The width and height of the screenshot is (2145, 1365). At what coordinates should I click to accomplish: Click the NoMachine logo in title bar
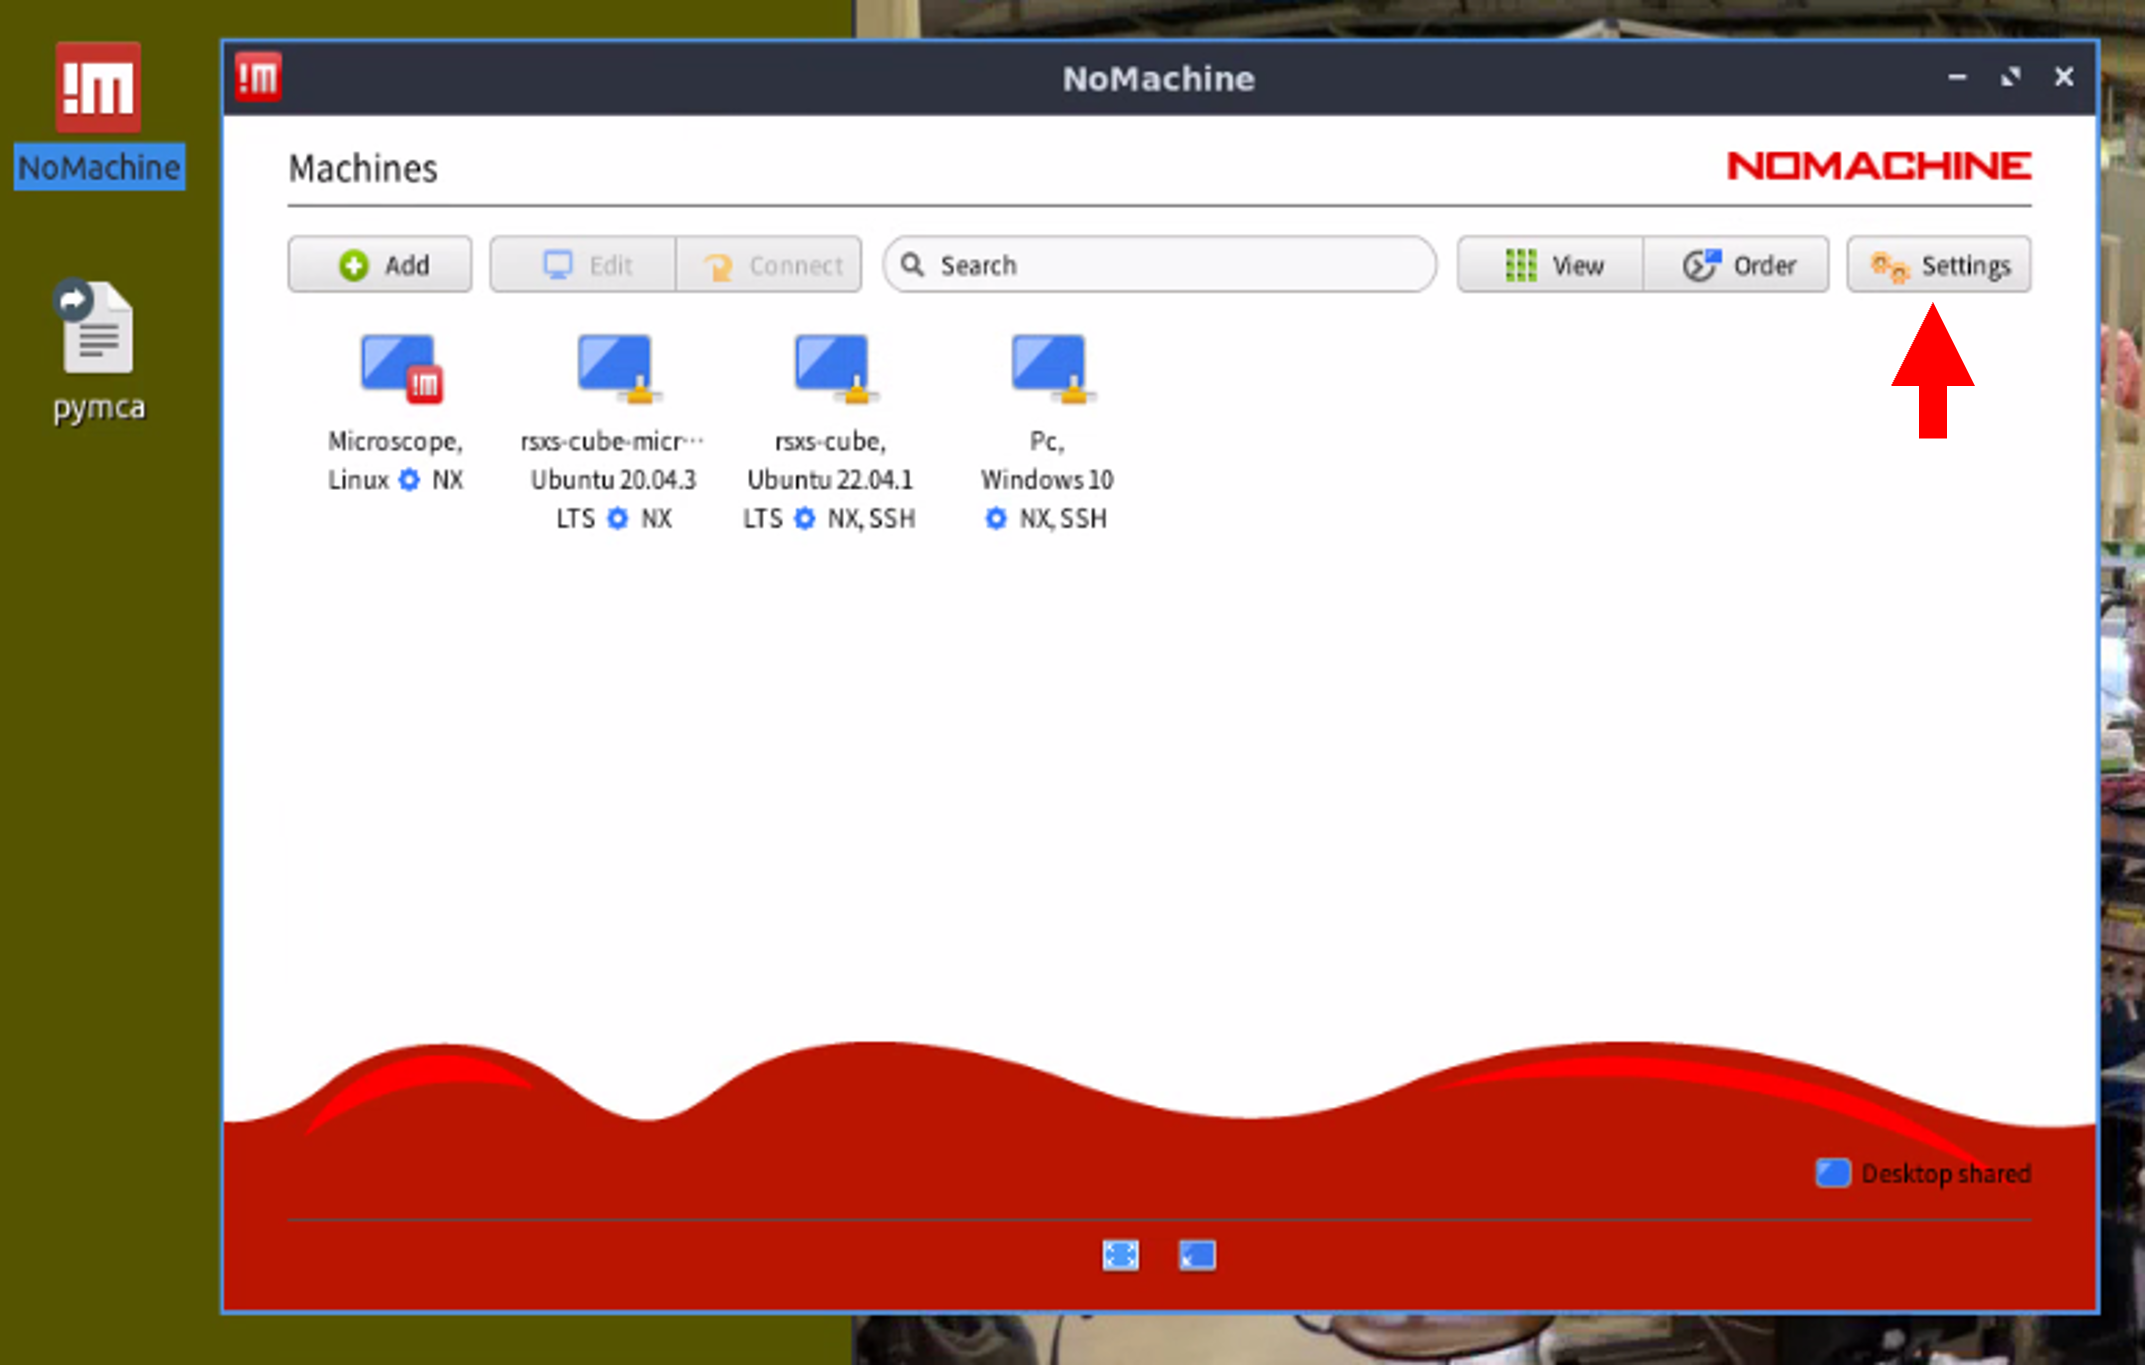tap(258, 77)
